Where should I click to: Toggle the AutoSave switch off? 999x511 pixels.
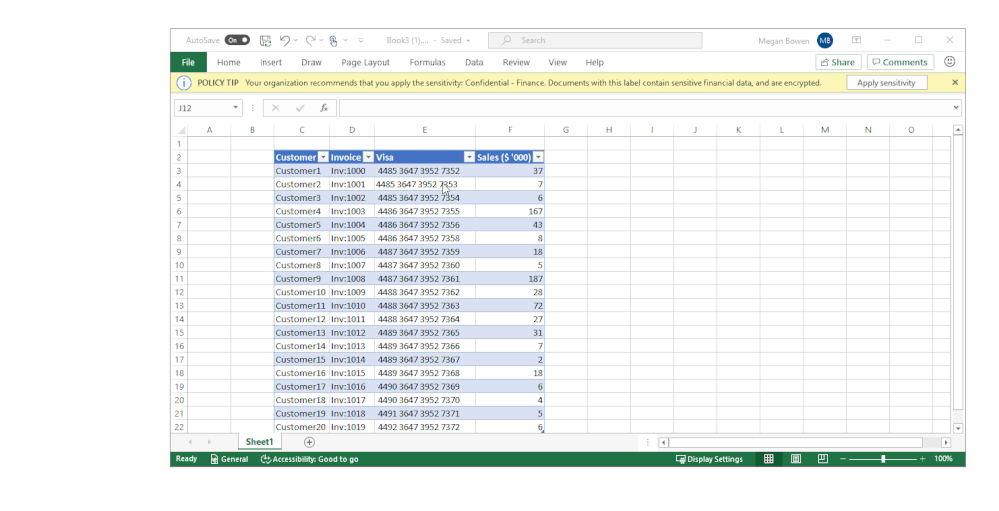[x=237, y=40]
